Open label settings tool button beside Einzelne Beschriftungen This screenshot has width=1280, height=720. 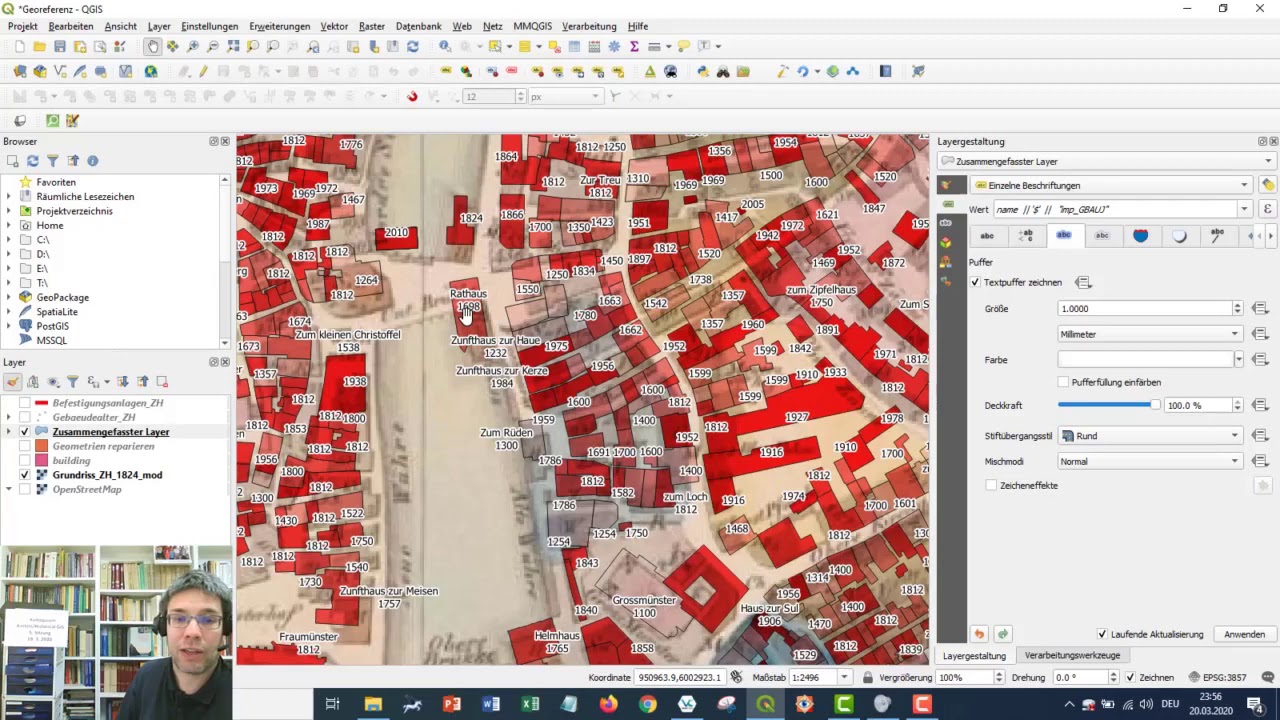point(1268,185)
